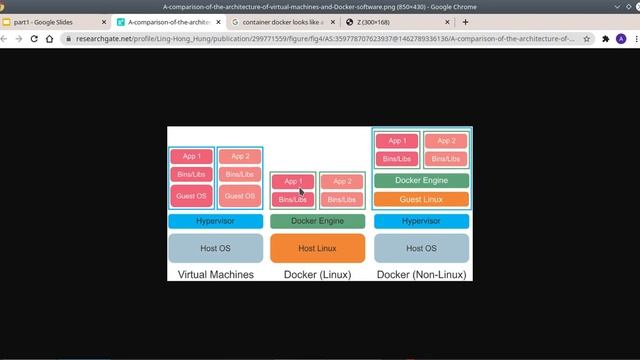
Task: Open the browser home page
Action: tap(49, 39)
